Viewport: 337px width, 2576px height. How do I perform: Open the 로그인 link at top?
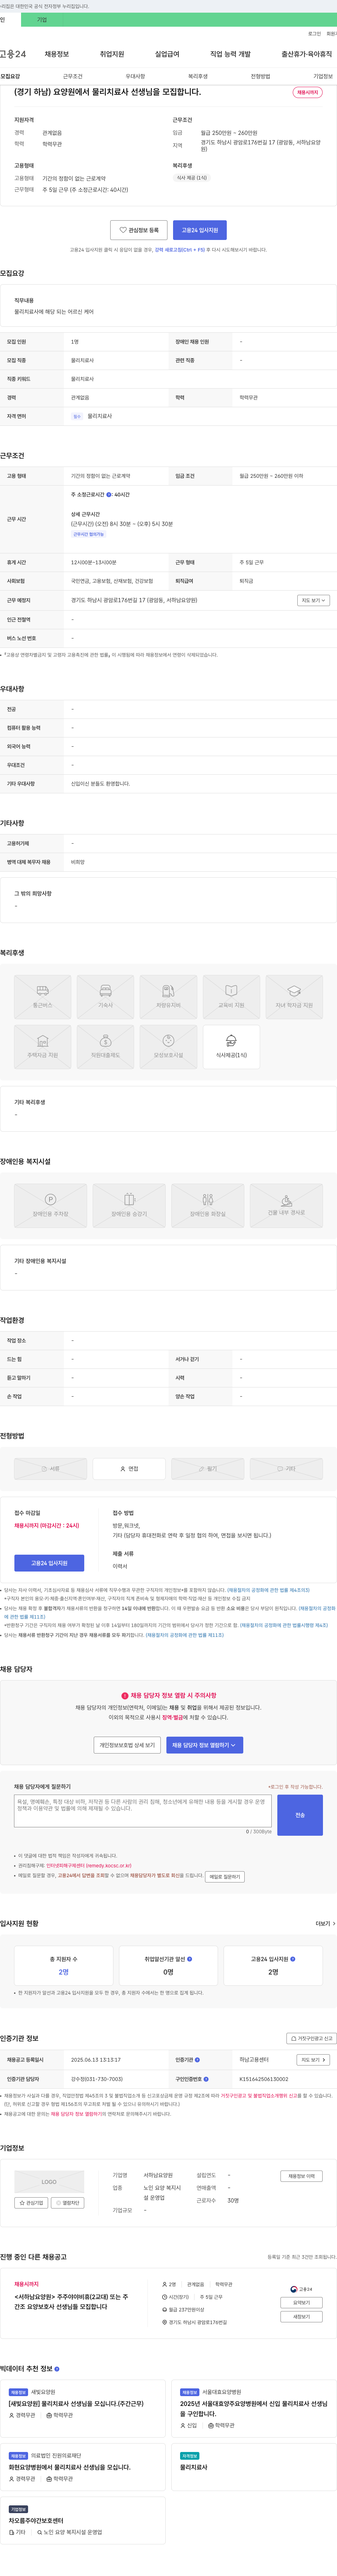[315, 34]
